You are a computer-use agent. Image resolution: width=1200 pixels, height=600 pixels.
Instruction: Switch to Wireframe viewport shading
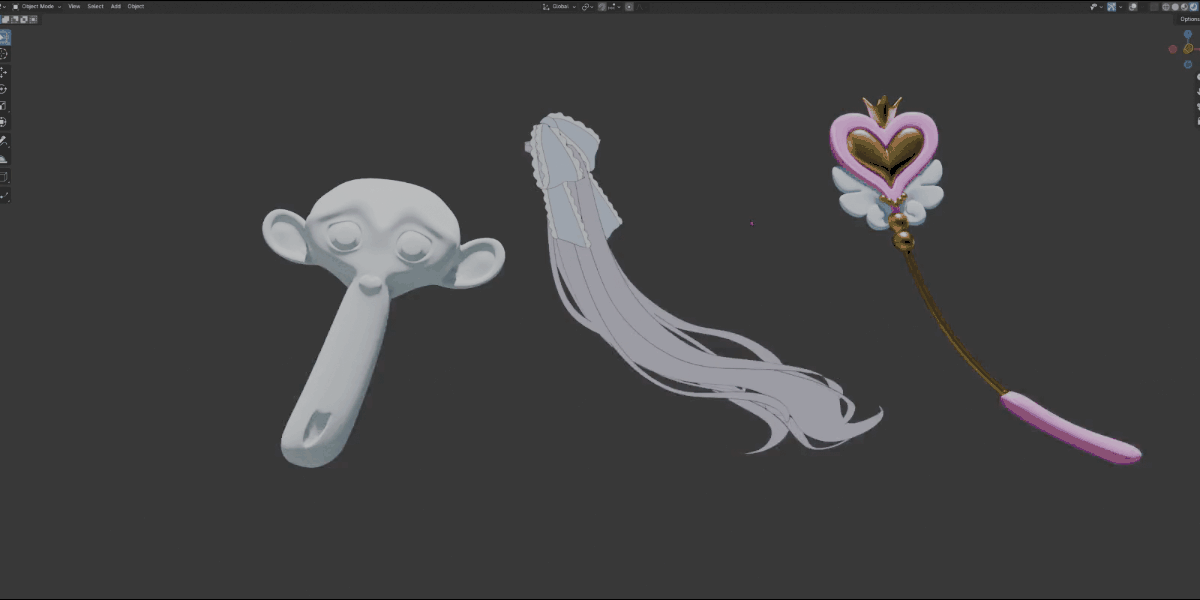coord(1166,7)
